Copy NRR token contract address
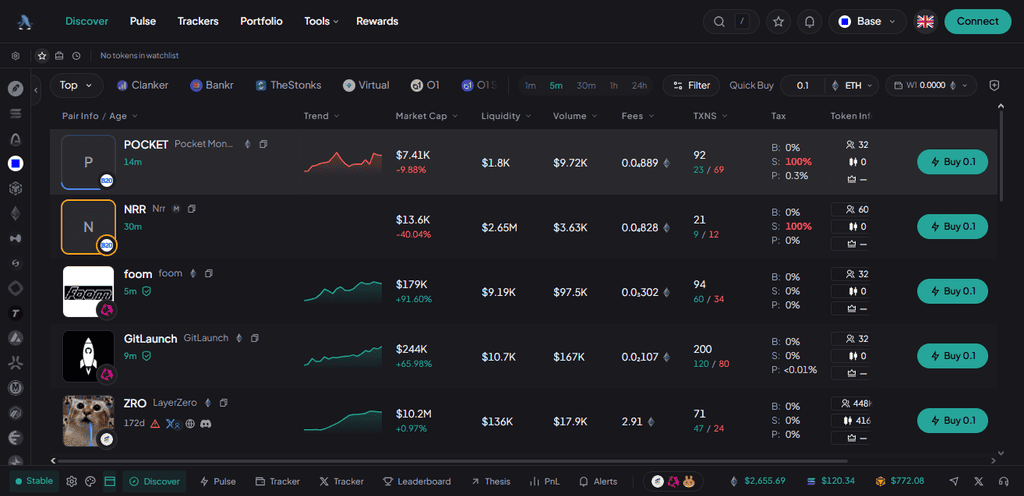Screen dimensions: 1024x496 pyautogui.click(x=191, y=209)
